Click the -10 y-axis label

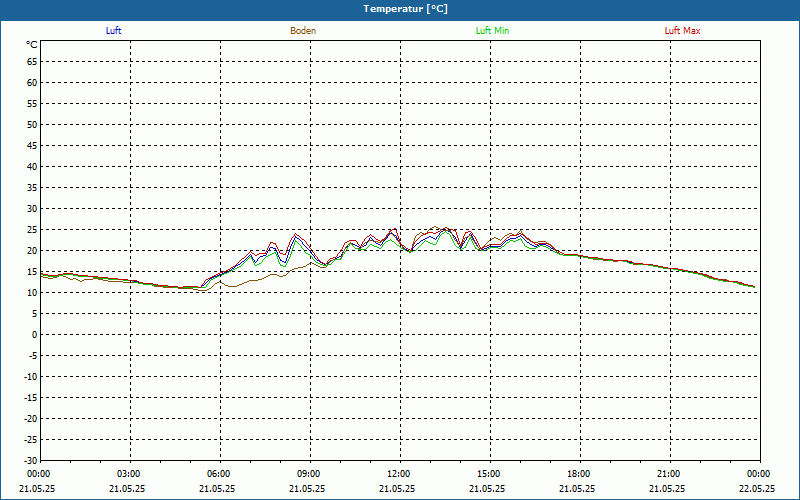(x=30, y=377)
